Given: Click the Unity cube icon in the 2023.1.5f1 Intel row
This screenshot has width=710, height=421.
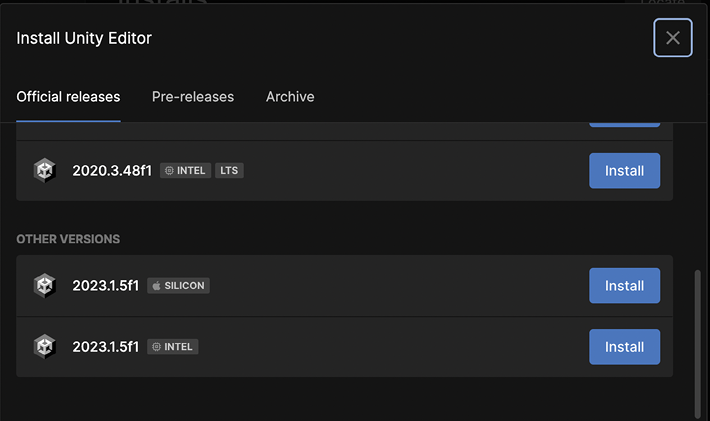Looking at the screenshot, I should 44,347.
